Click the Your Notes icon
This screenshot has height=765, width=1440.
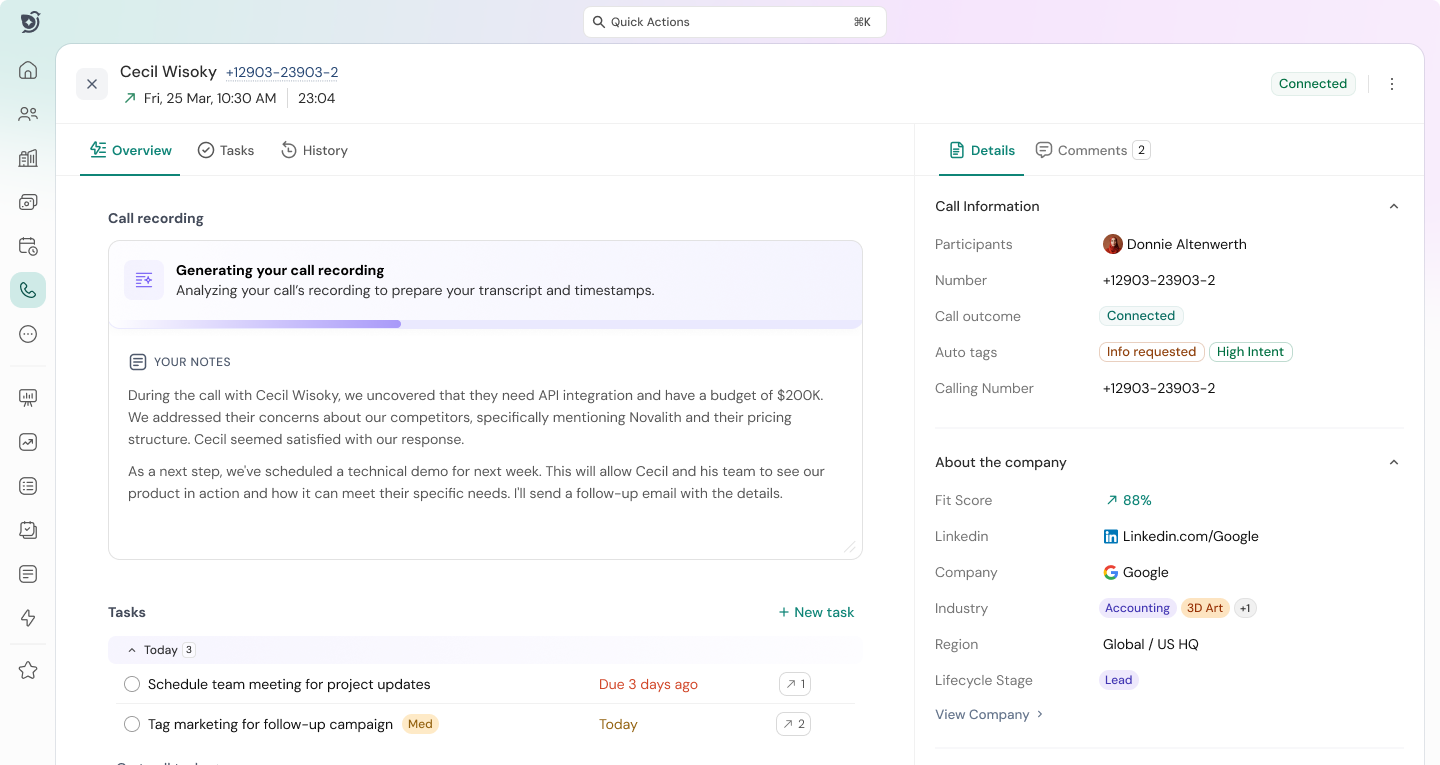click(x=138, y=362)
